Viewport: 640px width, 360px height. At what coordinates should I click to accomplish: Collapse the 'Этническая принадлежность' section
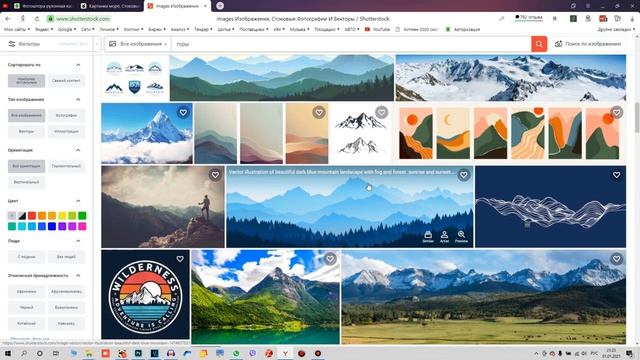[78, 276]
